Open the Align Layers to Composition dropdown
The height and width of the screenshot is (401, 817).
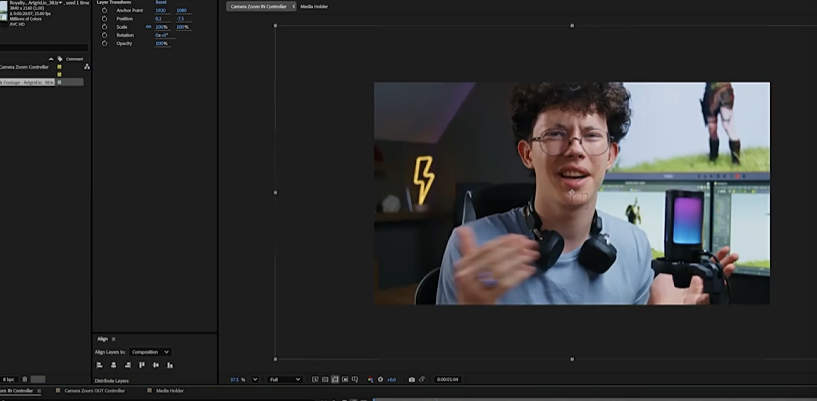[150, 352]
